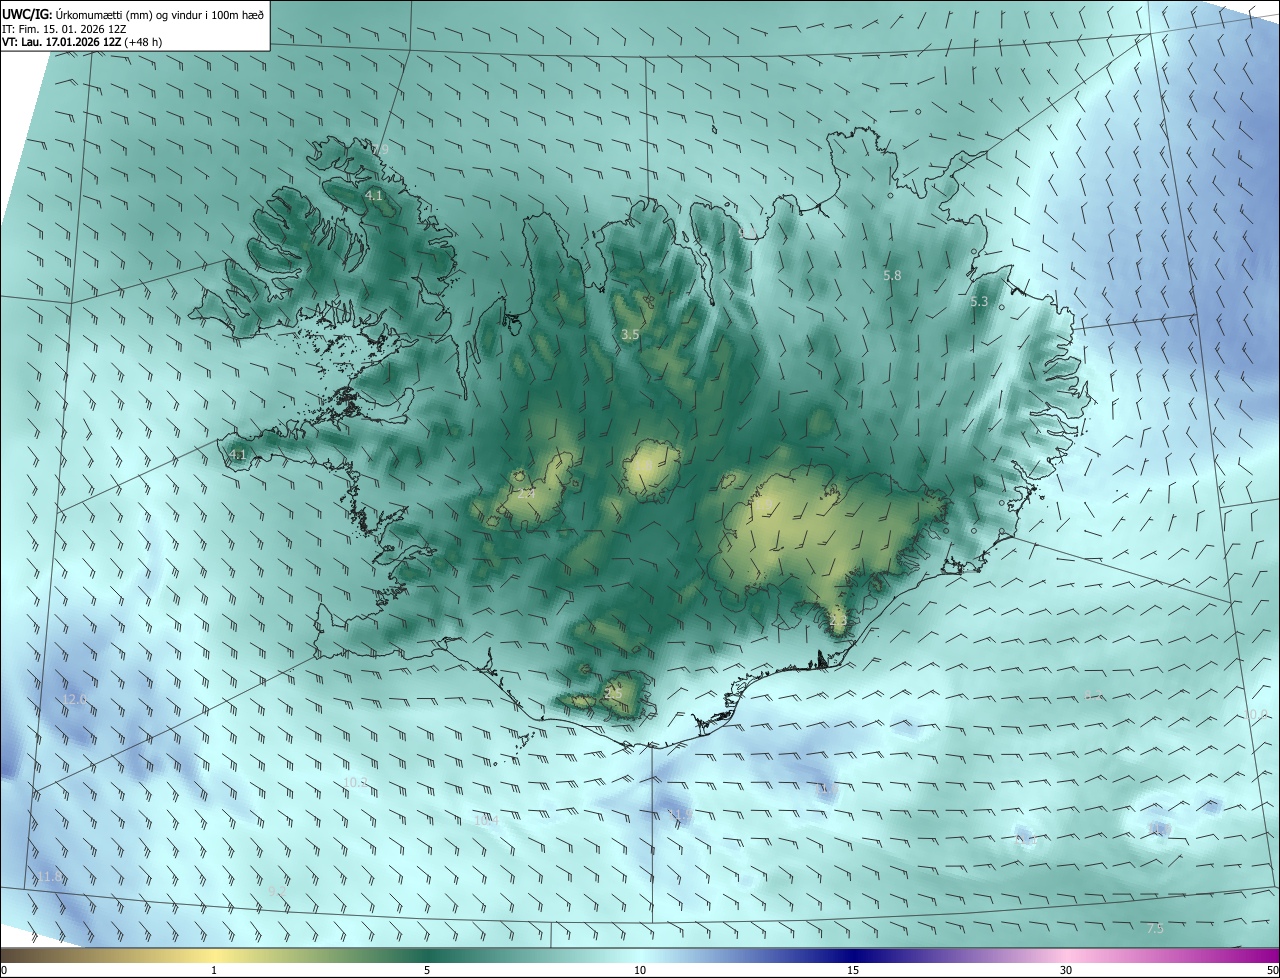Click the 4.1 value just below 7.9

tap(374, 195)
